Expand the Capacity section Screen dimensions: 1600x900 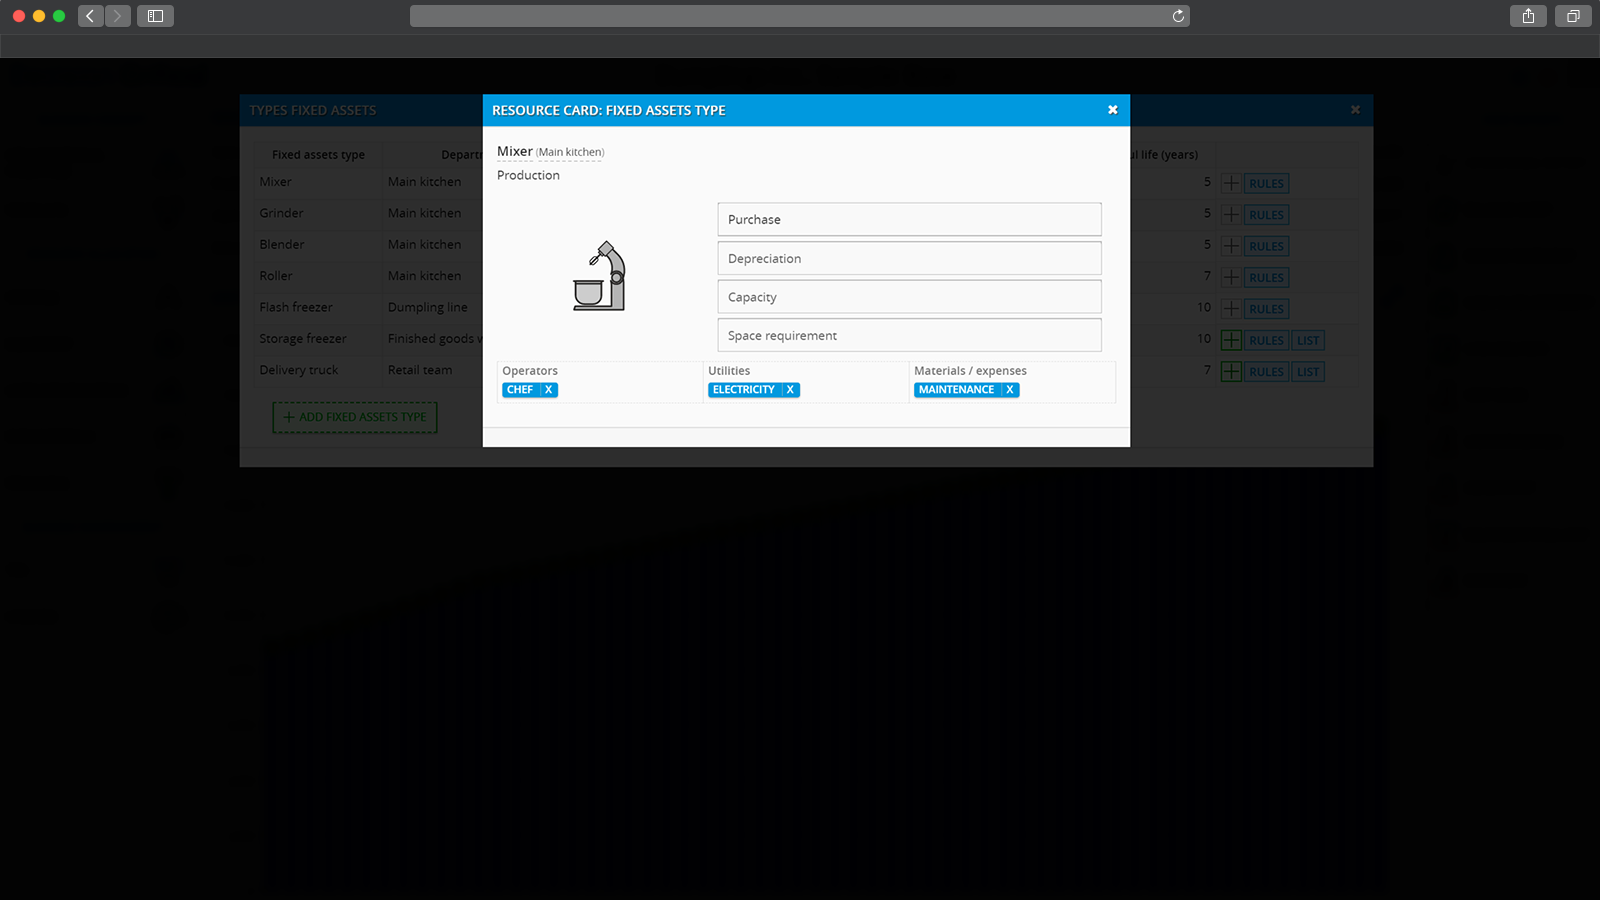pyautogui.click(x=909, y=297)
